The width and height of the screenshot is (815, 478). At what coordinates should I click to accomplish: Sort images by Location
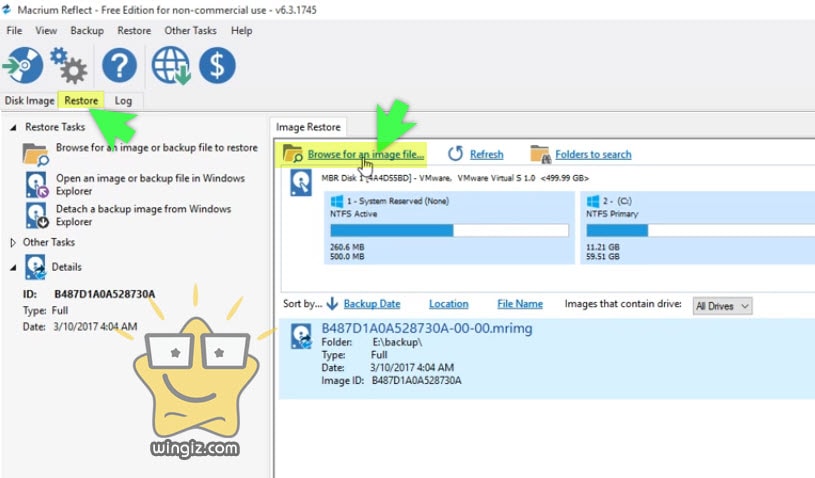pyautogui.click(x=449, y=304)
